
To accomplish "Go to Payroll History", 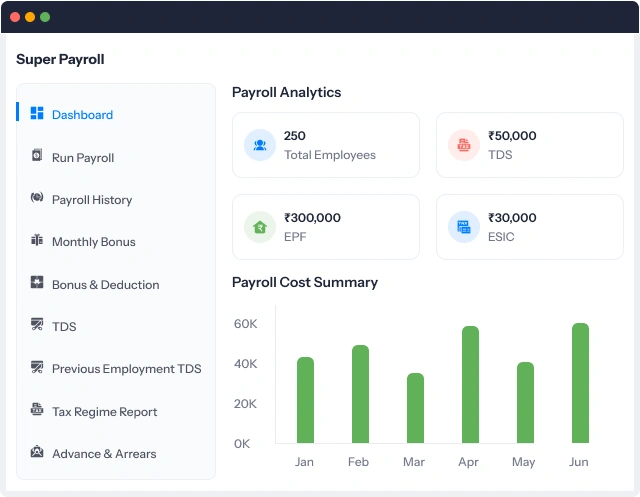I will (x=92, y=200).
